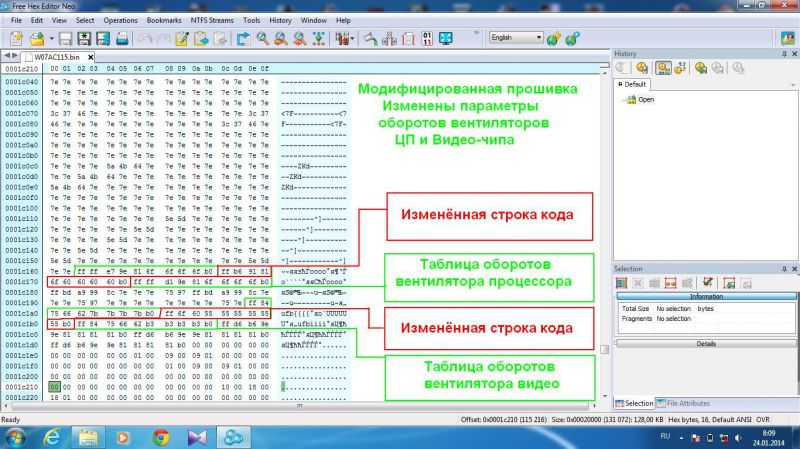Open the Window menu
Screen dimensions: 800x449
pyautogui.click(x=313, y=20)
